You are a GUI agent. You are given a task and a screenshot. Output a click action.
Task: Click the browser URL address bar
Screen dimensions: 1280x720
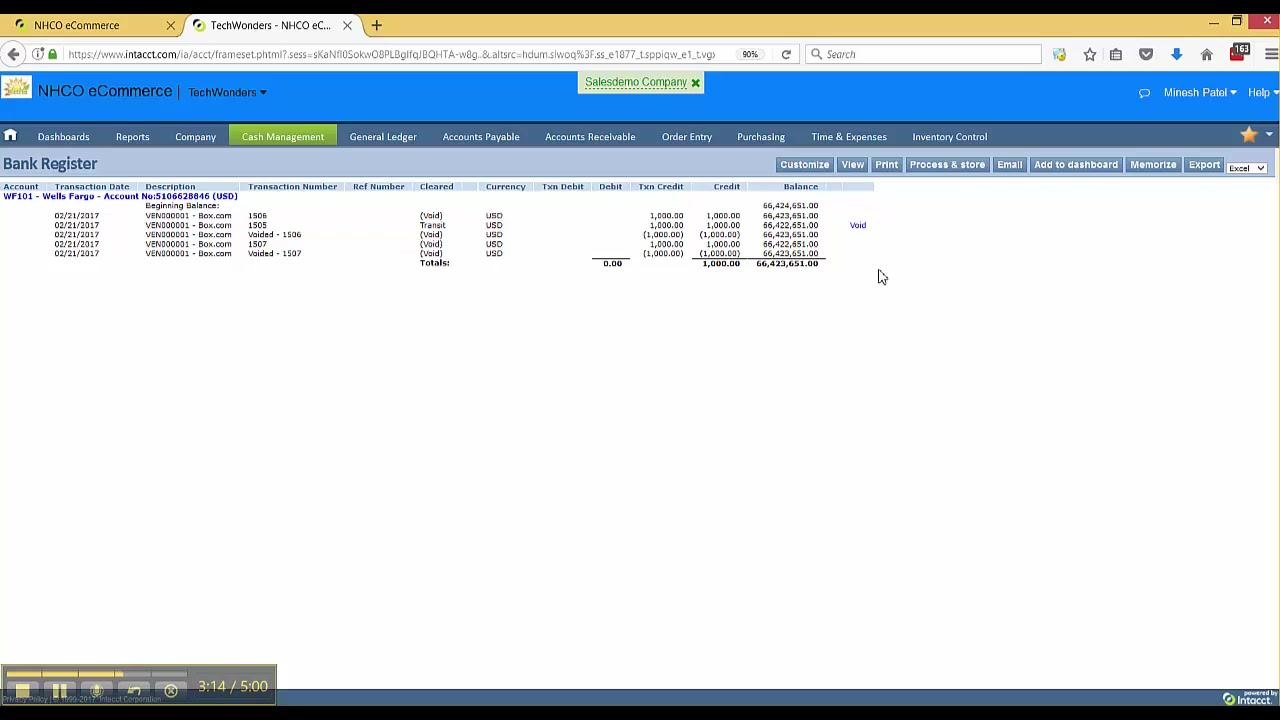point(392,54)
